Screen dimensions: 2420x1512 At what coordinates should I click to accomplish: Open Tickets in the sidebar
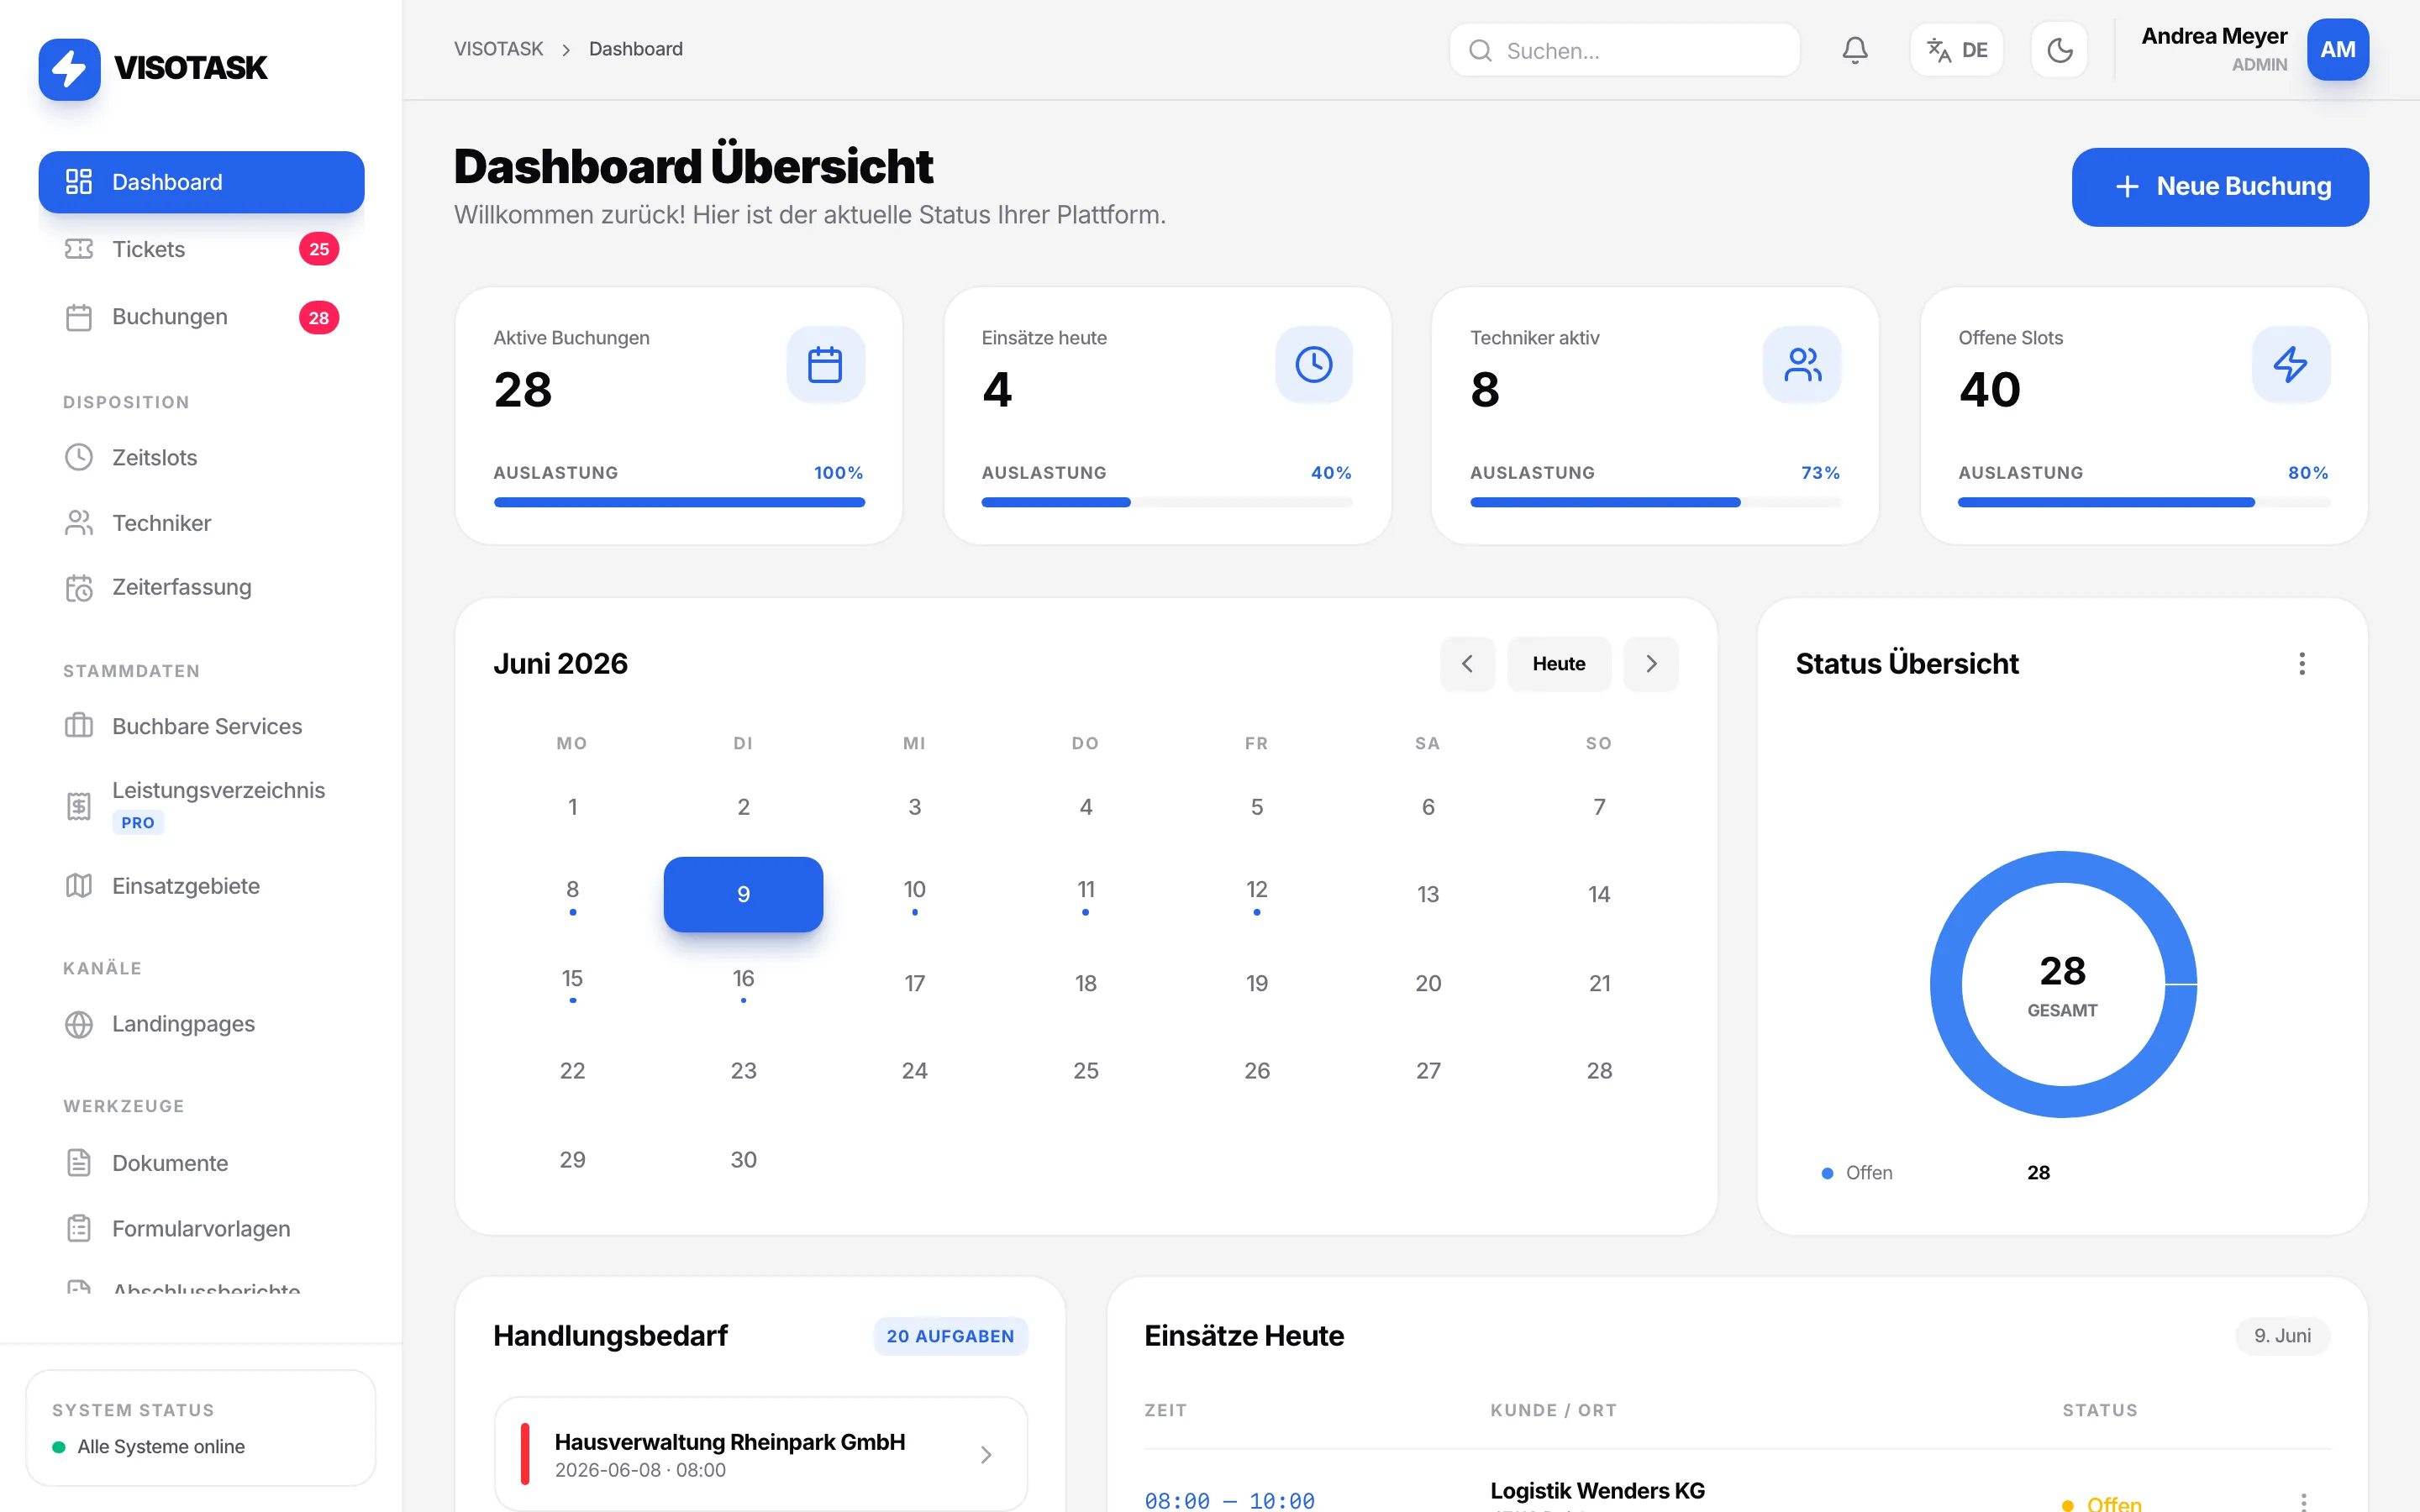201,249
